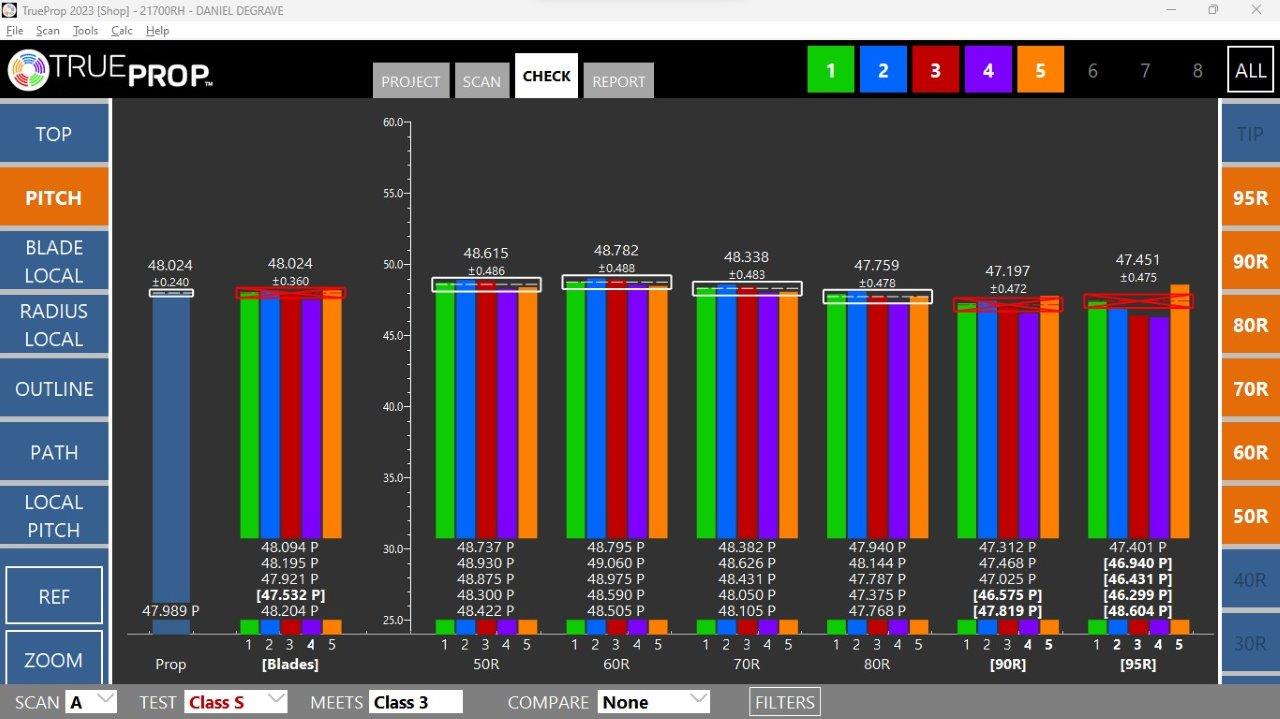Viewport: 1280px width, 719px height.
Task: Toggle orange blade 5 button
Action: coord(1040,70)
